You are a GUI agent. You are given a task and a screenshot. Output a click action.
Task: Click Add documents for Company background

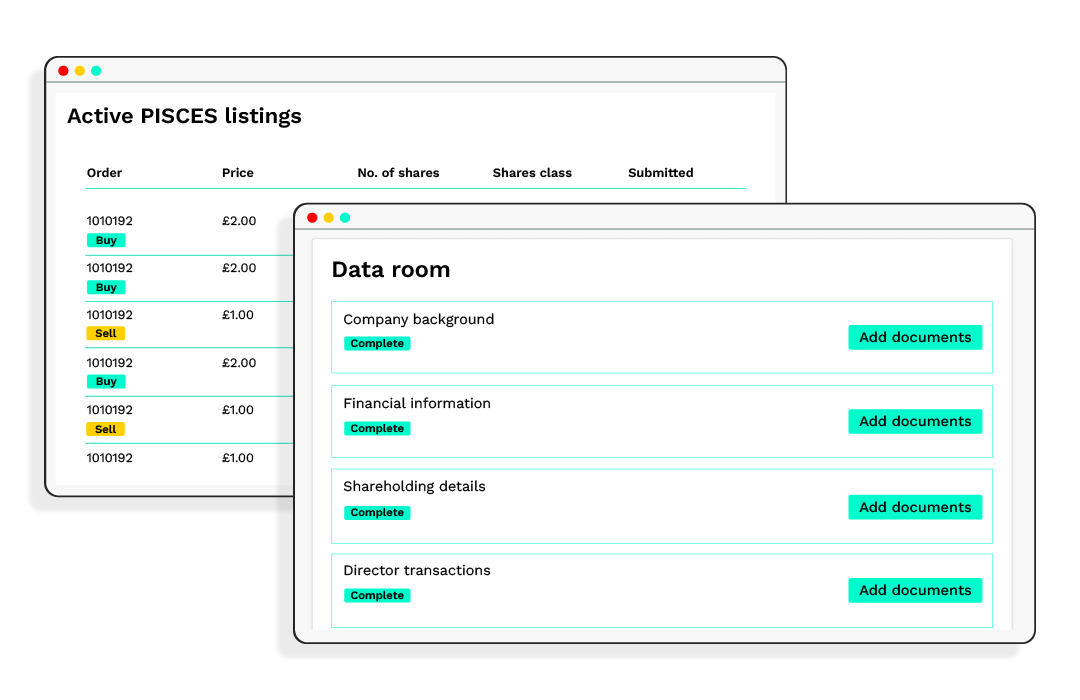coord(915,337)
